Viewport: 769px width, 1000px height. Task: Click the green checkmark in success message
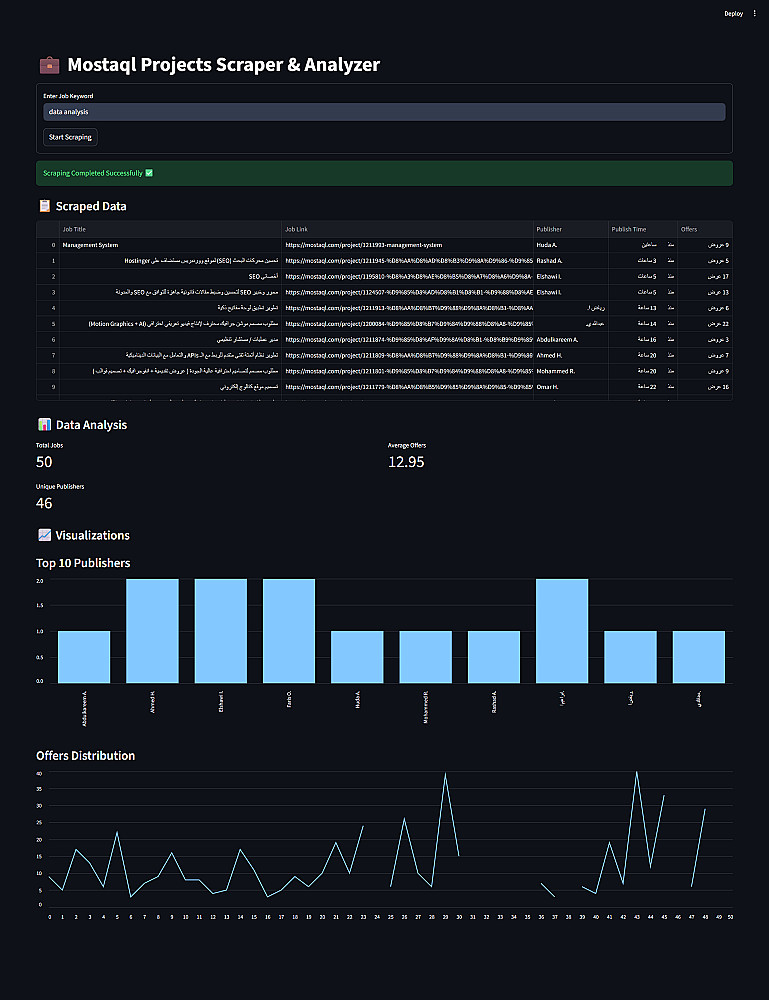[149, 173]
